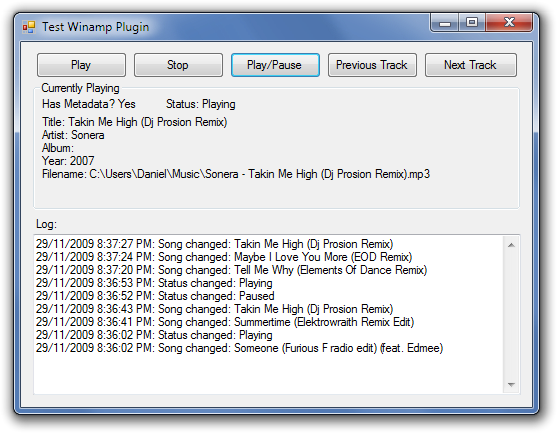
Task: Click the 'Status: Playing' label
Action: pyautogui.click(x=201, y=104)
